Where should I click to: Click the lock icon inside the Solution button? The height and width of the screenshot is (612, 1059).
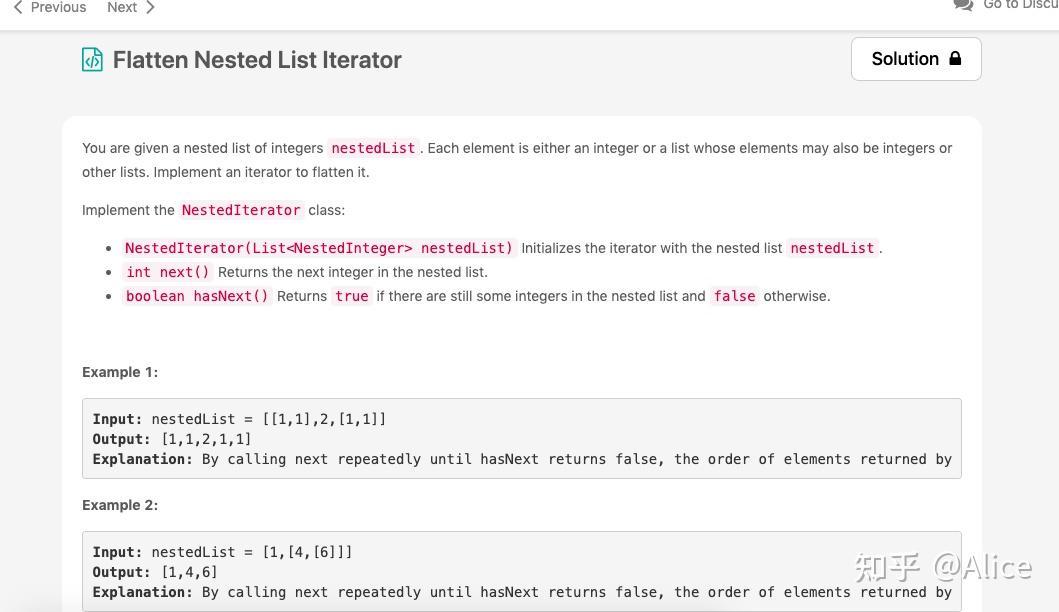pos(955,58)
